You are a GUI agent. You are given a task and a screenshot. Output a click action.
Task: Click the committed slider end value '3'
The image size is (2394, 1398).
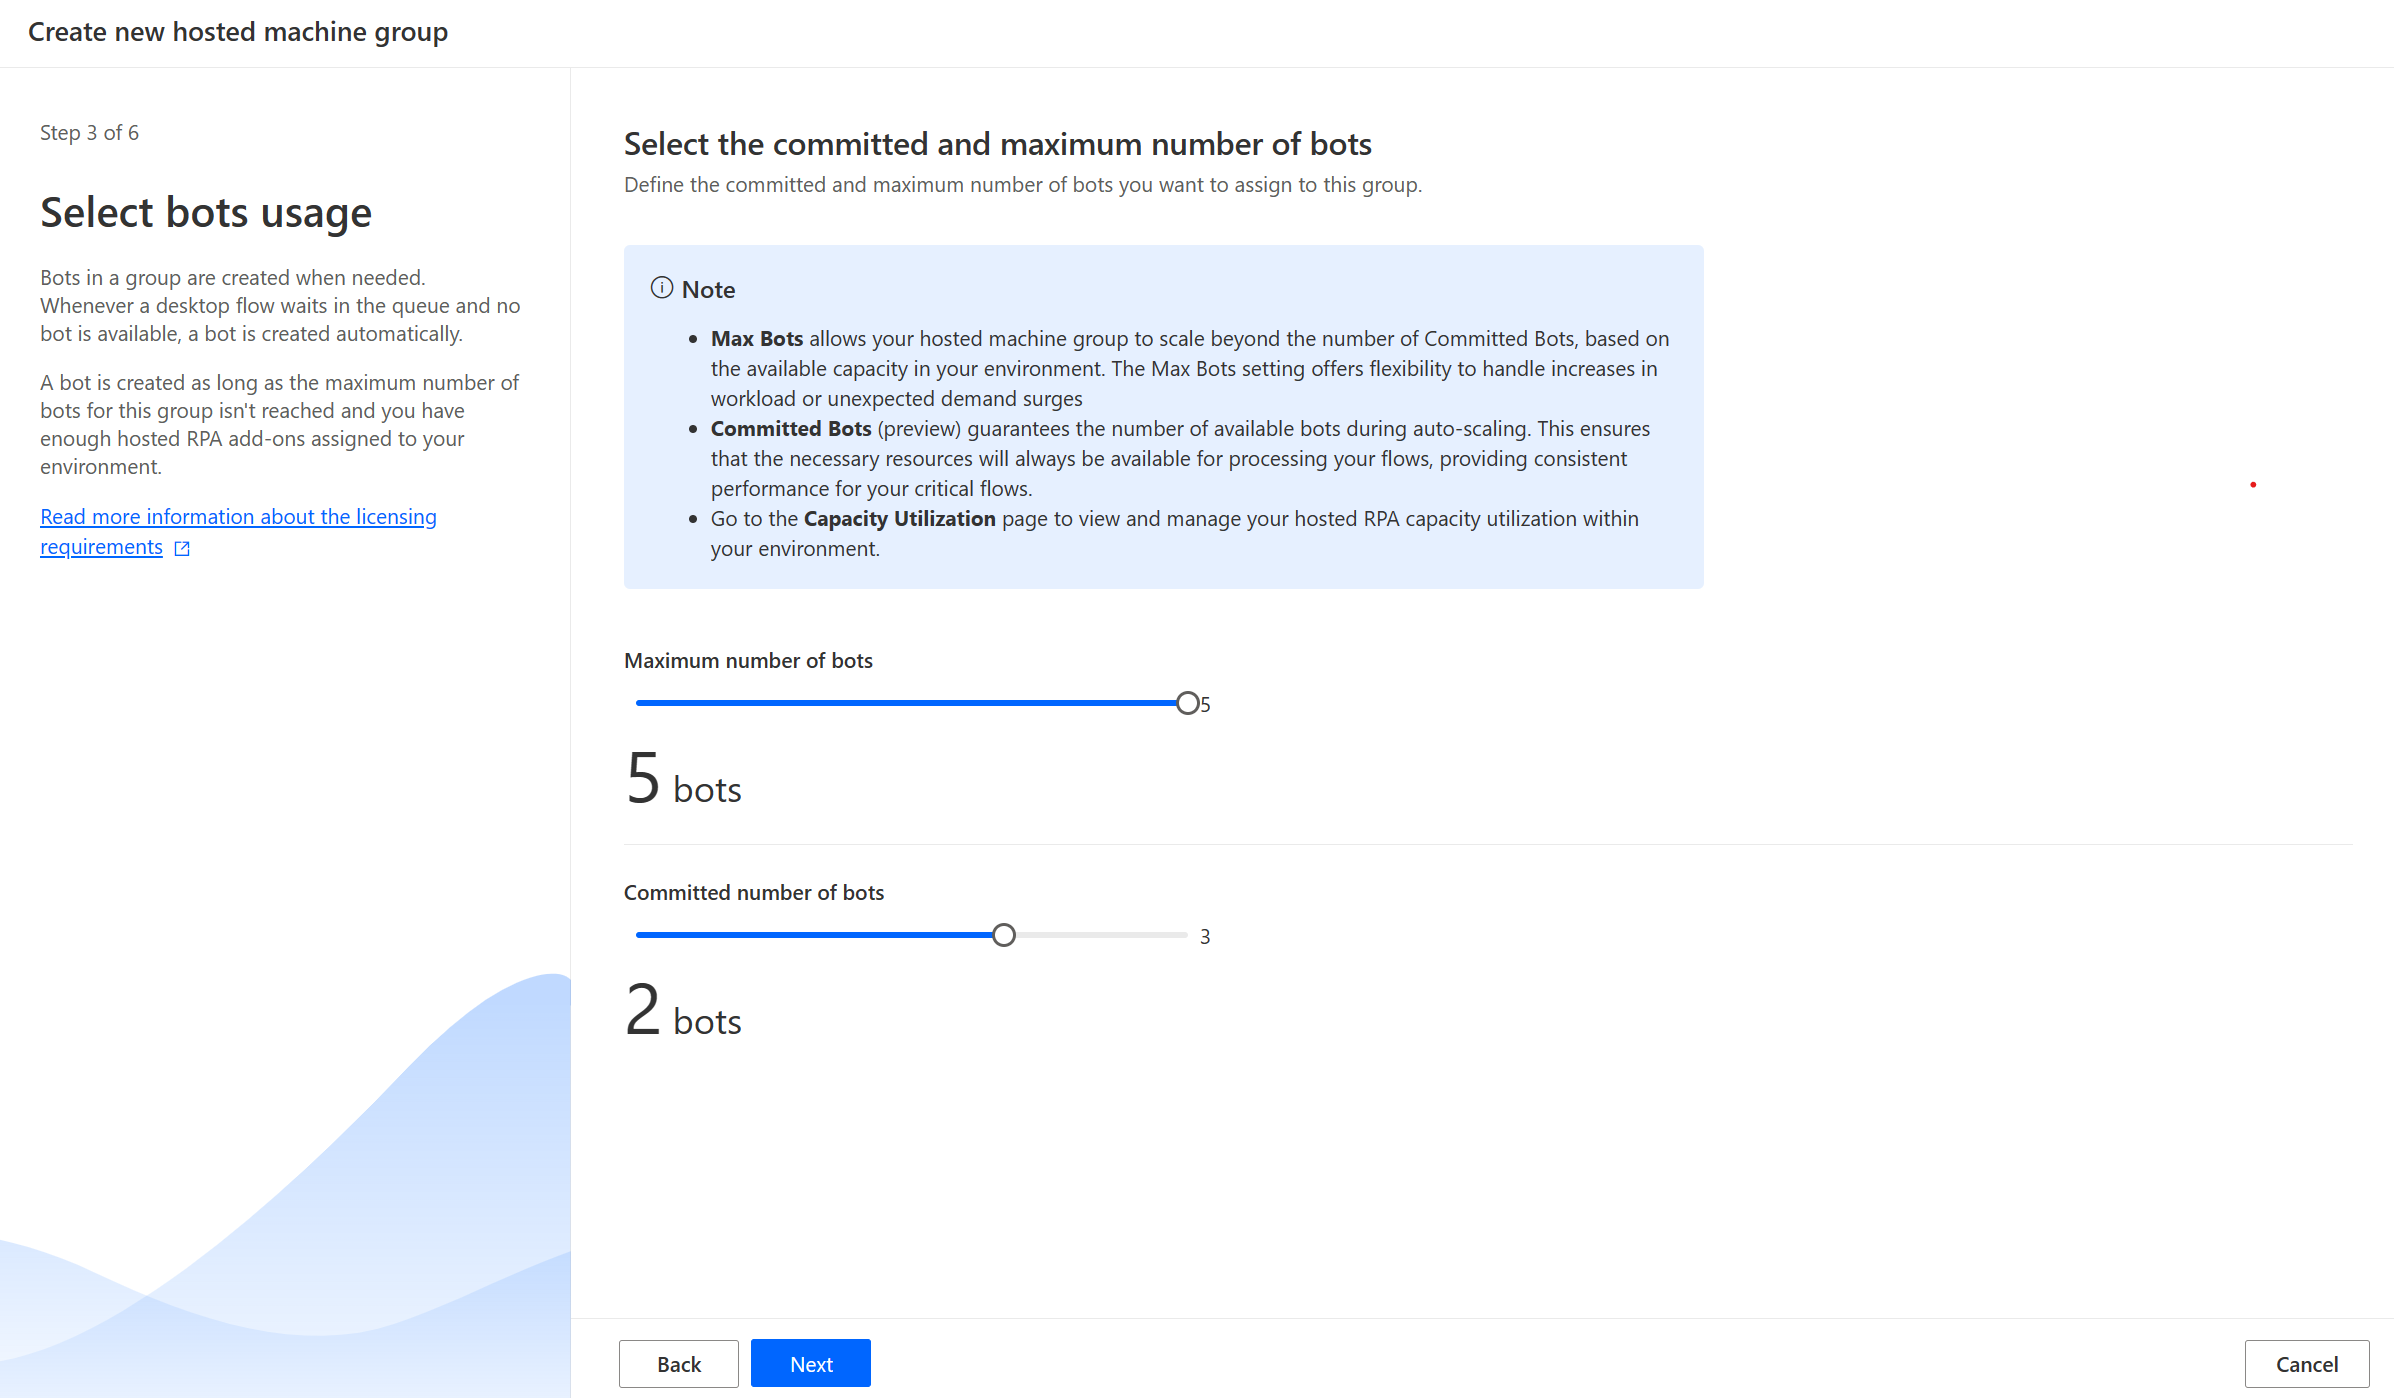(x=1205, y=937)
